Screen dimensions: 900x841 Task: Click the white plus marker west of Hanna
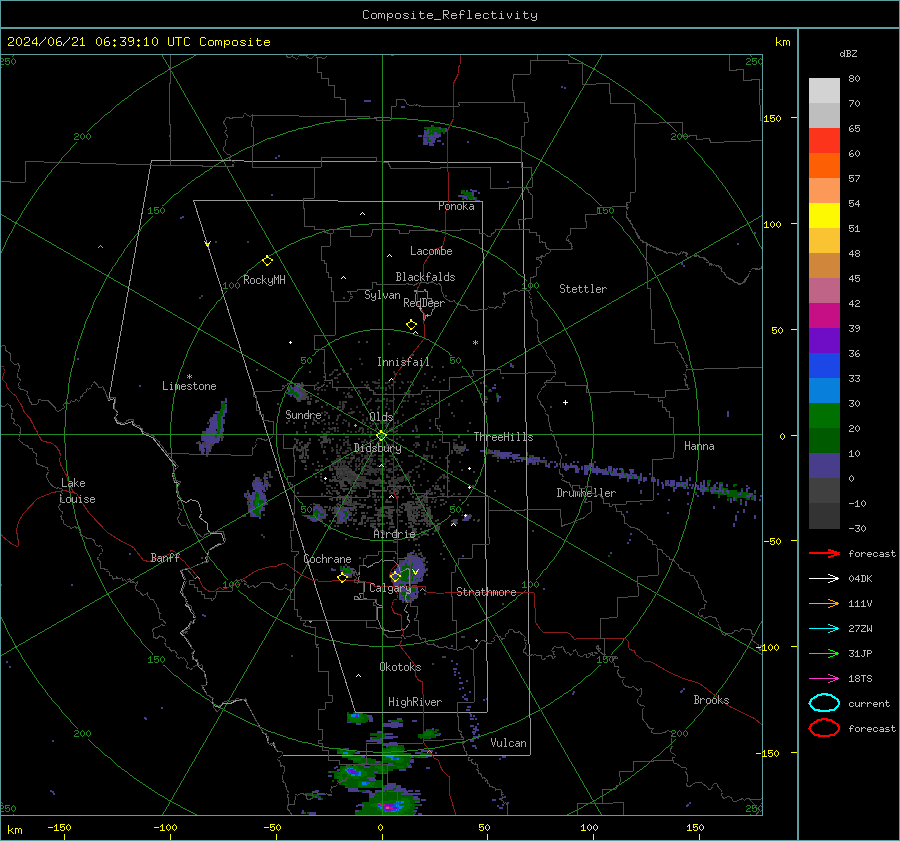(565, 402)
